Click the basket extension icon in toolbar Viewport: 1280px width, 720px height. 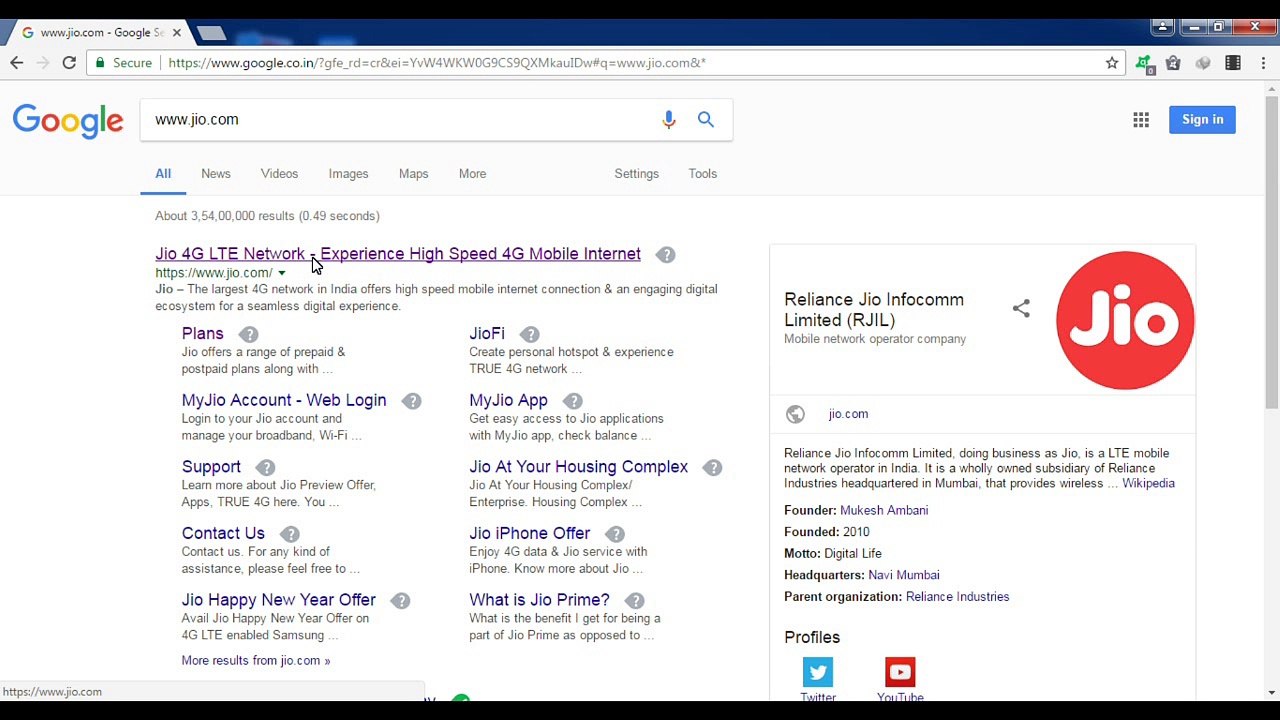pos(1173,63)
